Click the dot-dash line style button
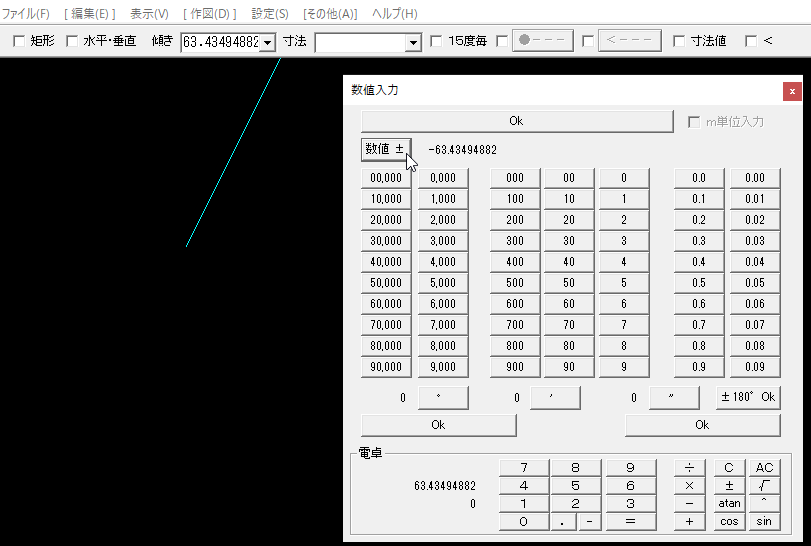 coord(543,40)
